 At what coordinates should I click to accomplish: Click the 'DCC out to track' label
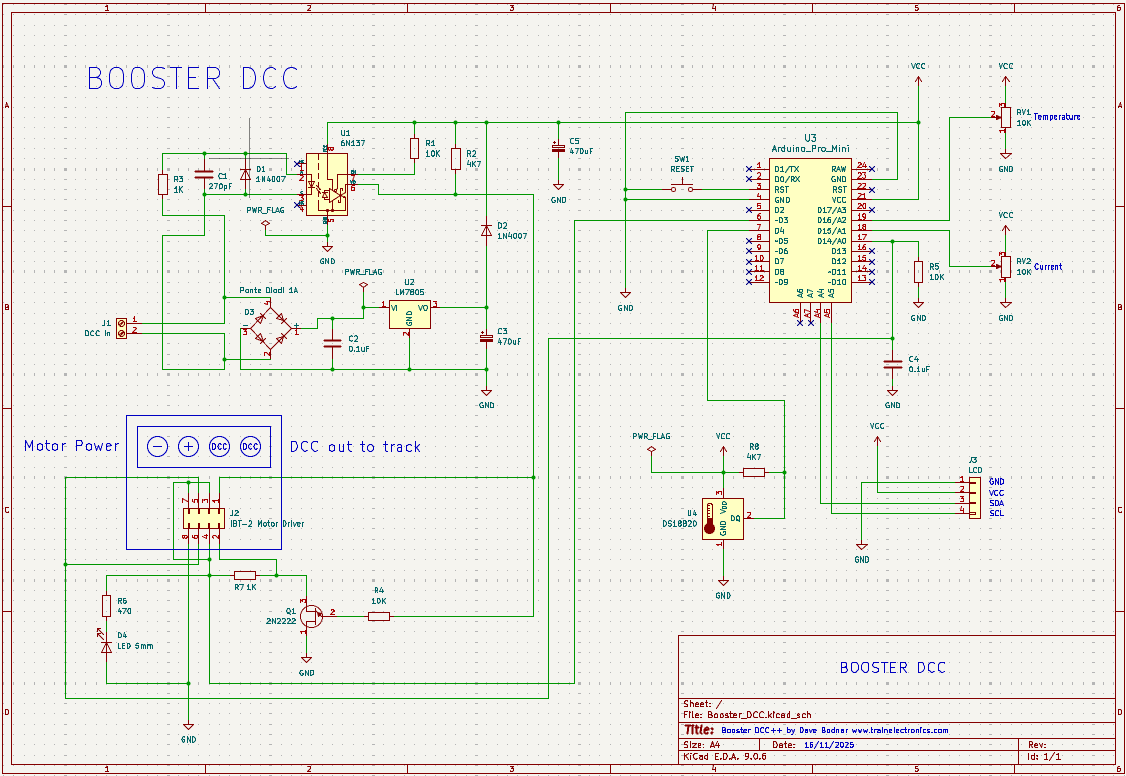355,447
